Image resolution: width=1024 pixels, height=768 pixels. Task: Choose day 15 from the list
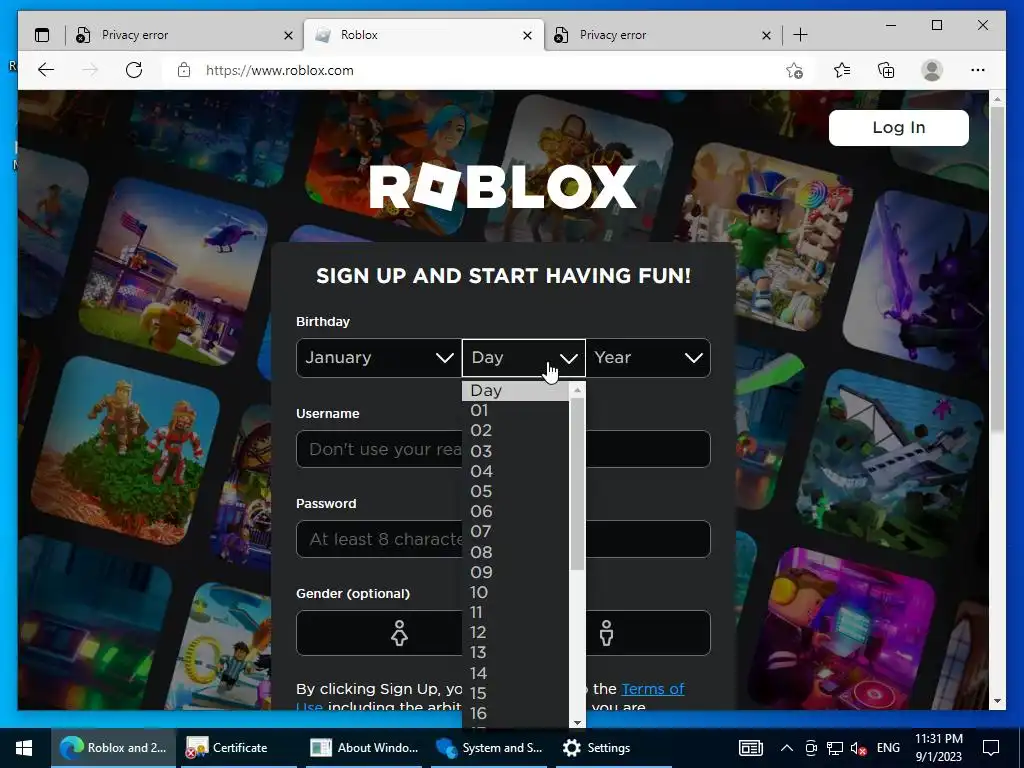[516, 694]
